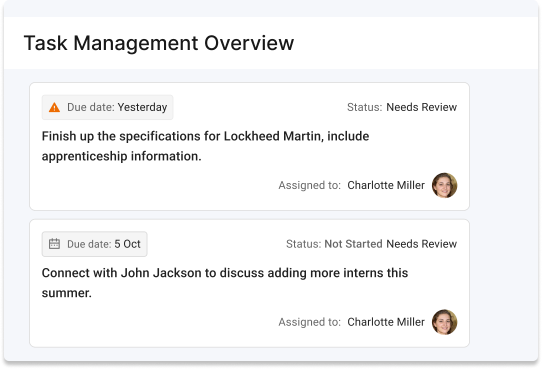Open Charlotte Miller's avatar on Lockheed Martin task
Screen dimensions: 542x369
point(445,185)
